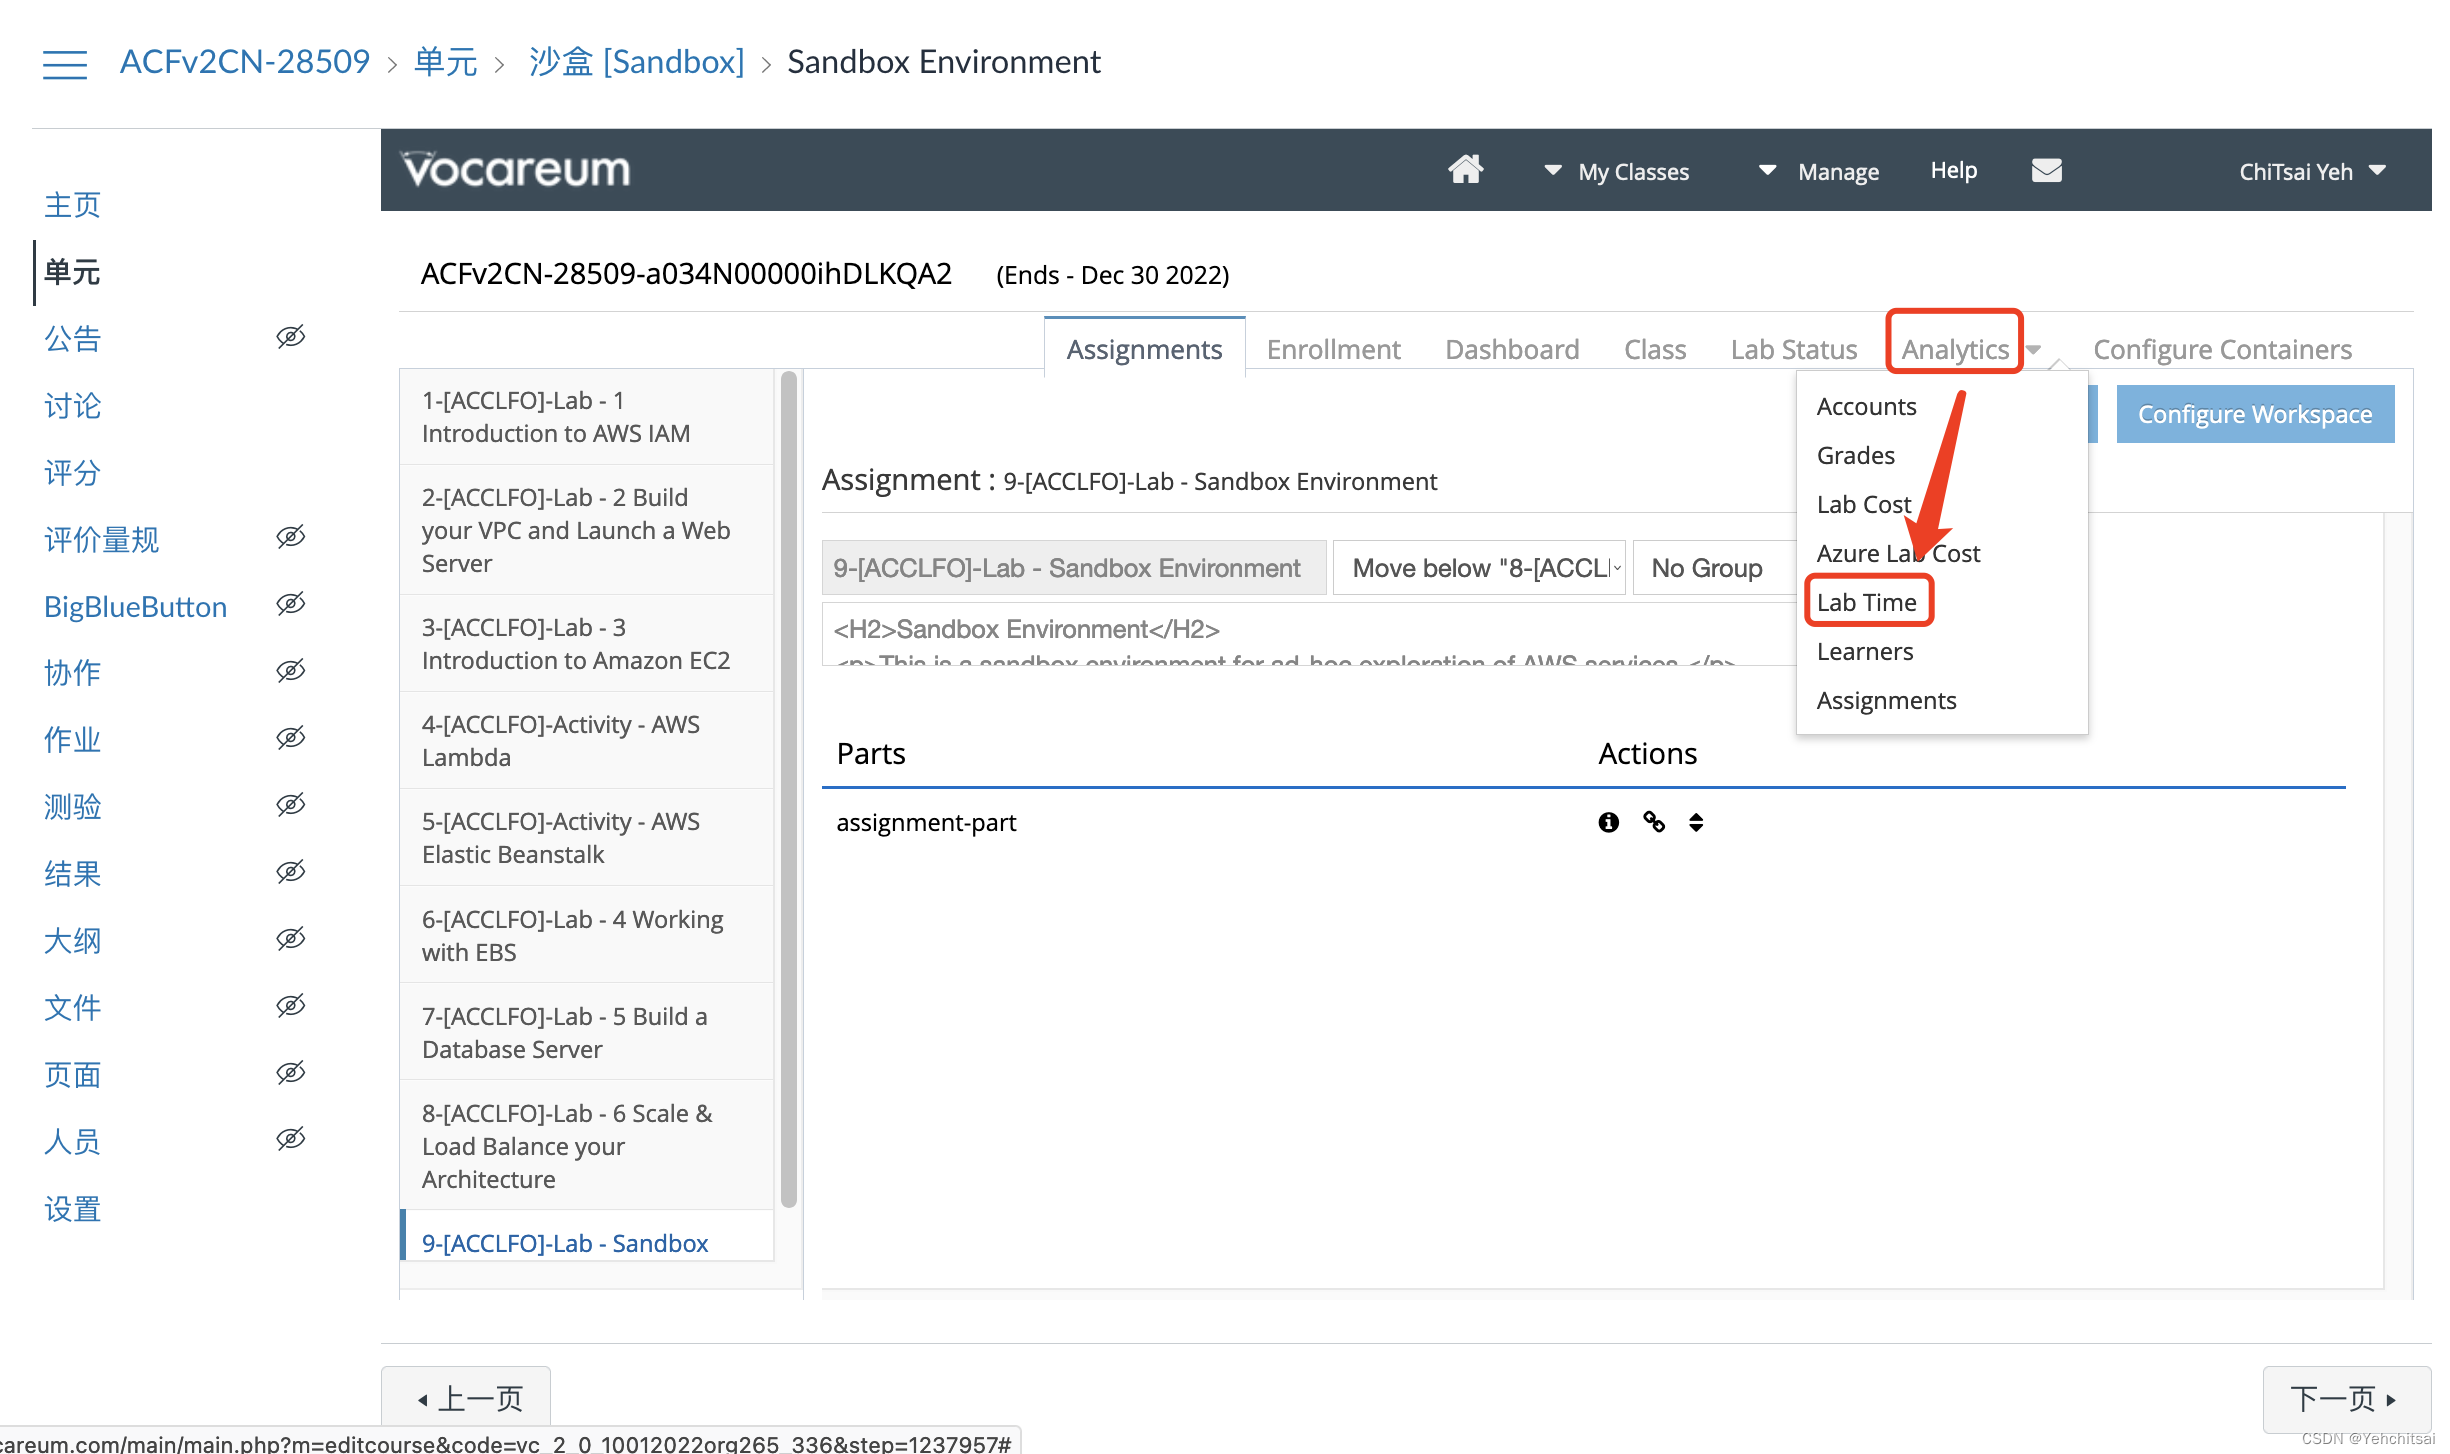
Task: Open the Configure Workspace button
Action: [x=2254, y=412]
